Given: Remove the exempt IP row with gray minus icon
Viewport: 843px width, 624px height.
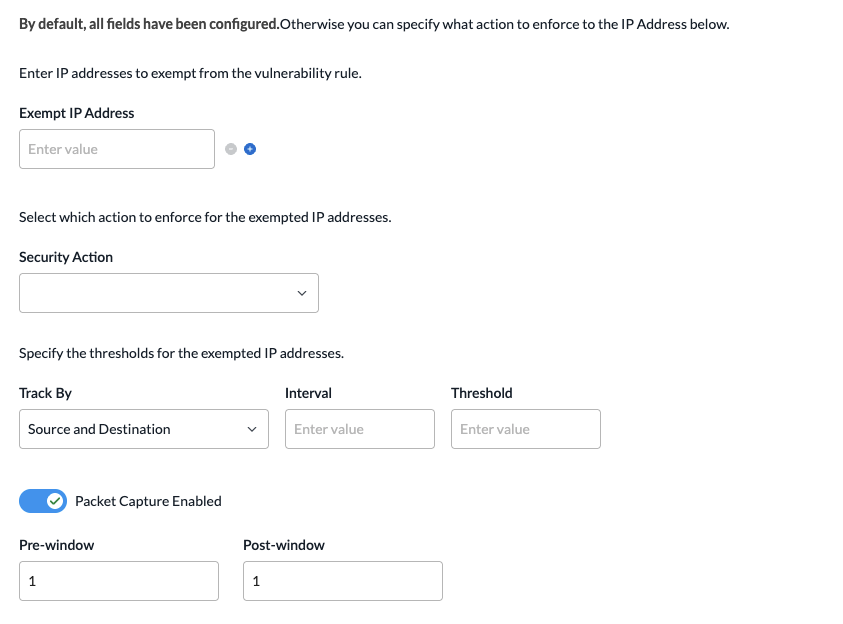Looking at the screenshot, I should (x=231, y=149).
